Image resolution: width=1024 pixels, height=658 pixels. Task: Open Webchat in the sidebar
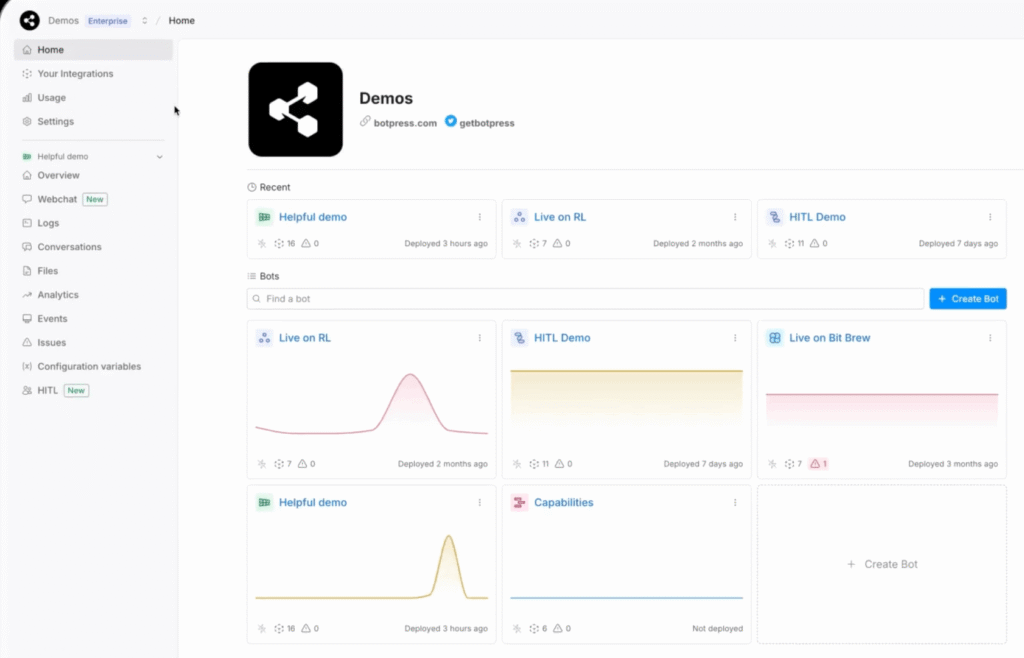tap(57, 199)
